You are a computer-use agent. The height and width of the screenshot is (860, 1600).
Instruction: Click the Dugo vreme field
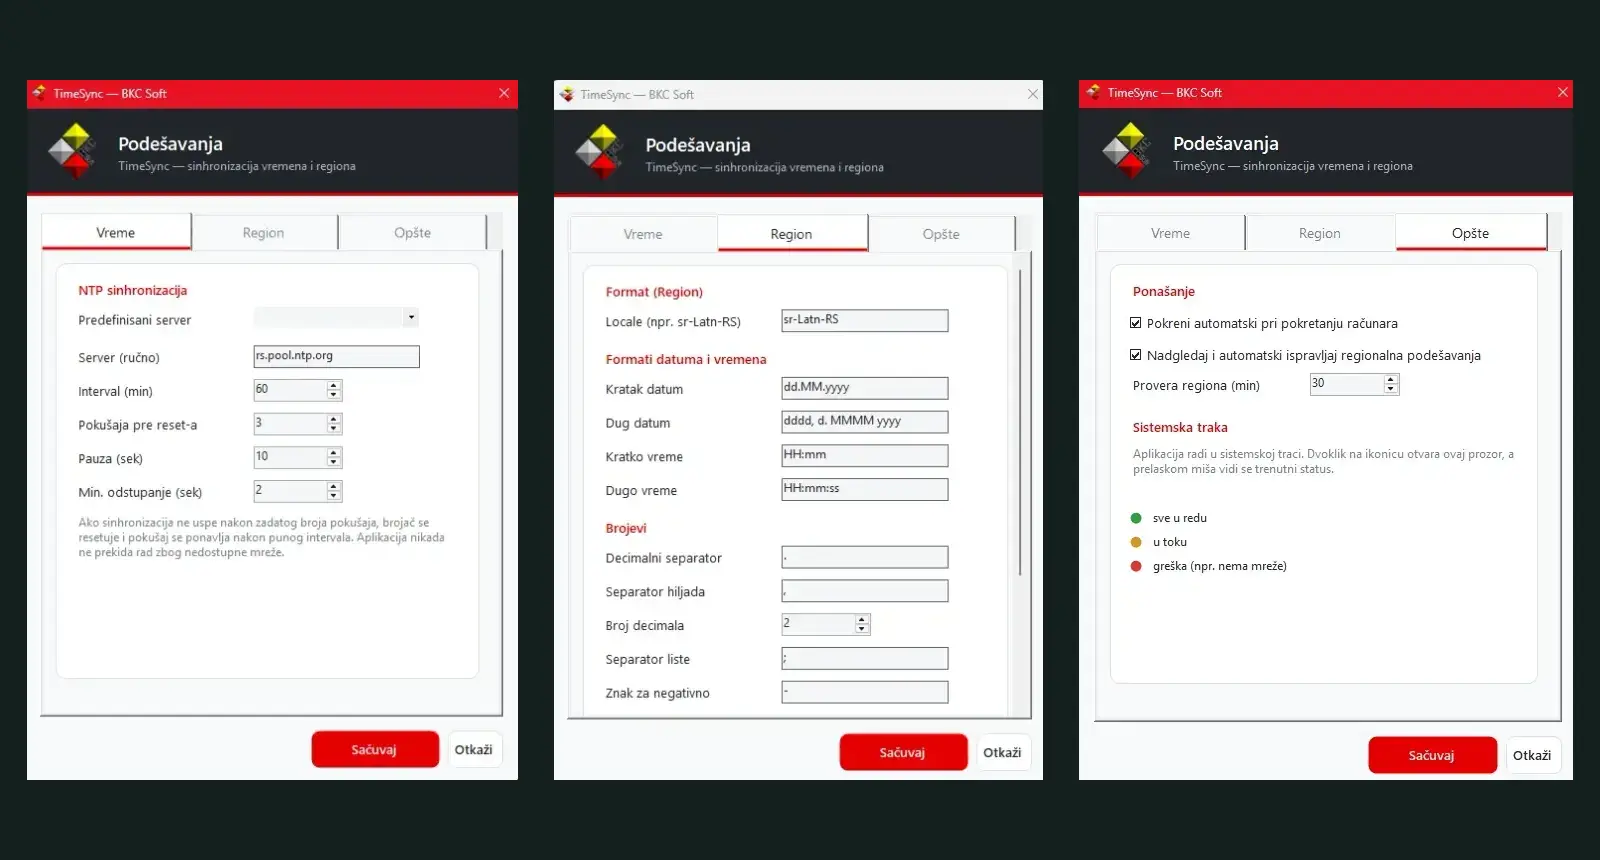865,489
